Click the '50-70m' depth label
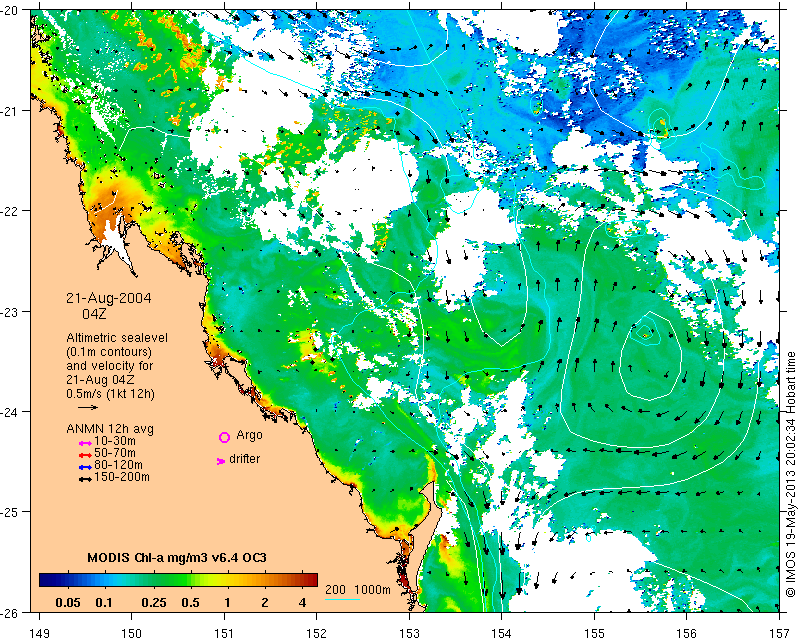 tap(115, 453)
